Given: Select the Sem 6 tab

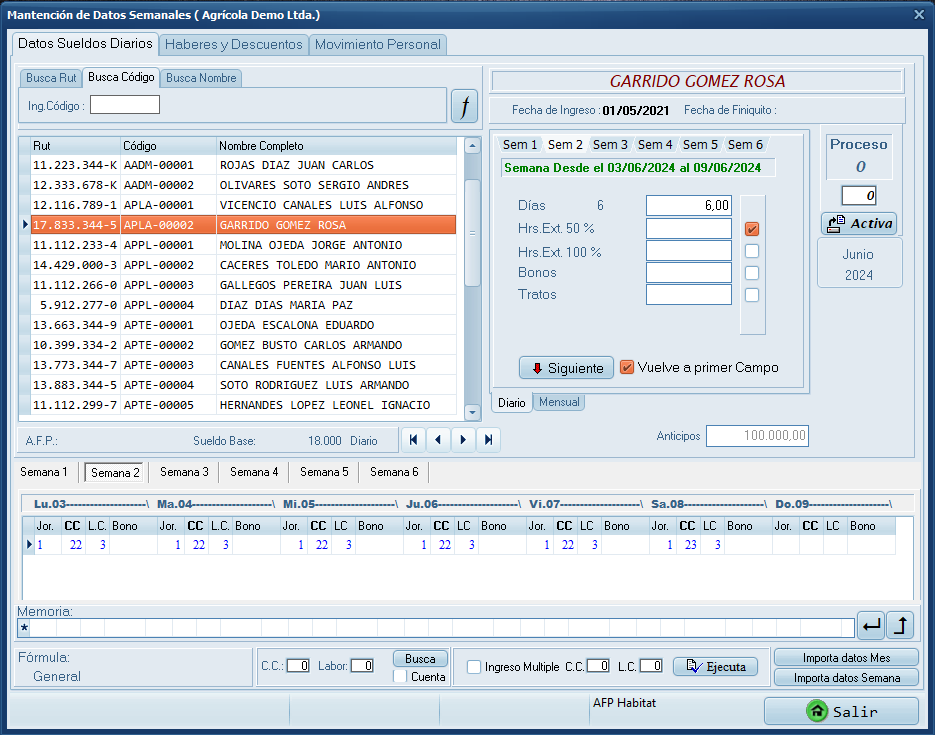Looking at the screenshot, I should [x=745, y=145].
